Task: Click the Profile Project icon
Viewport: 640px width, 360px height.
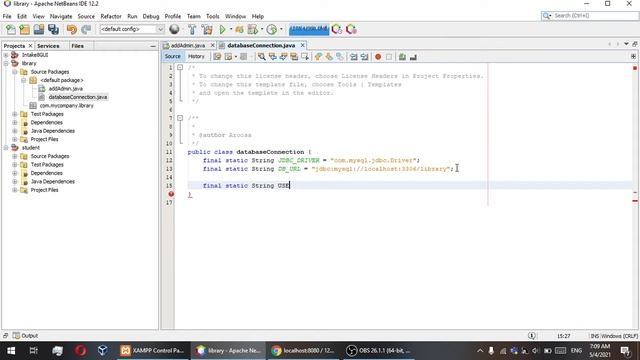Action: [271, 29]
